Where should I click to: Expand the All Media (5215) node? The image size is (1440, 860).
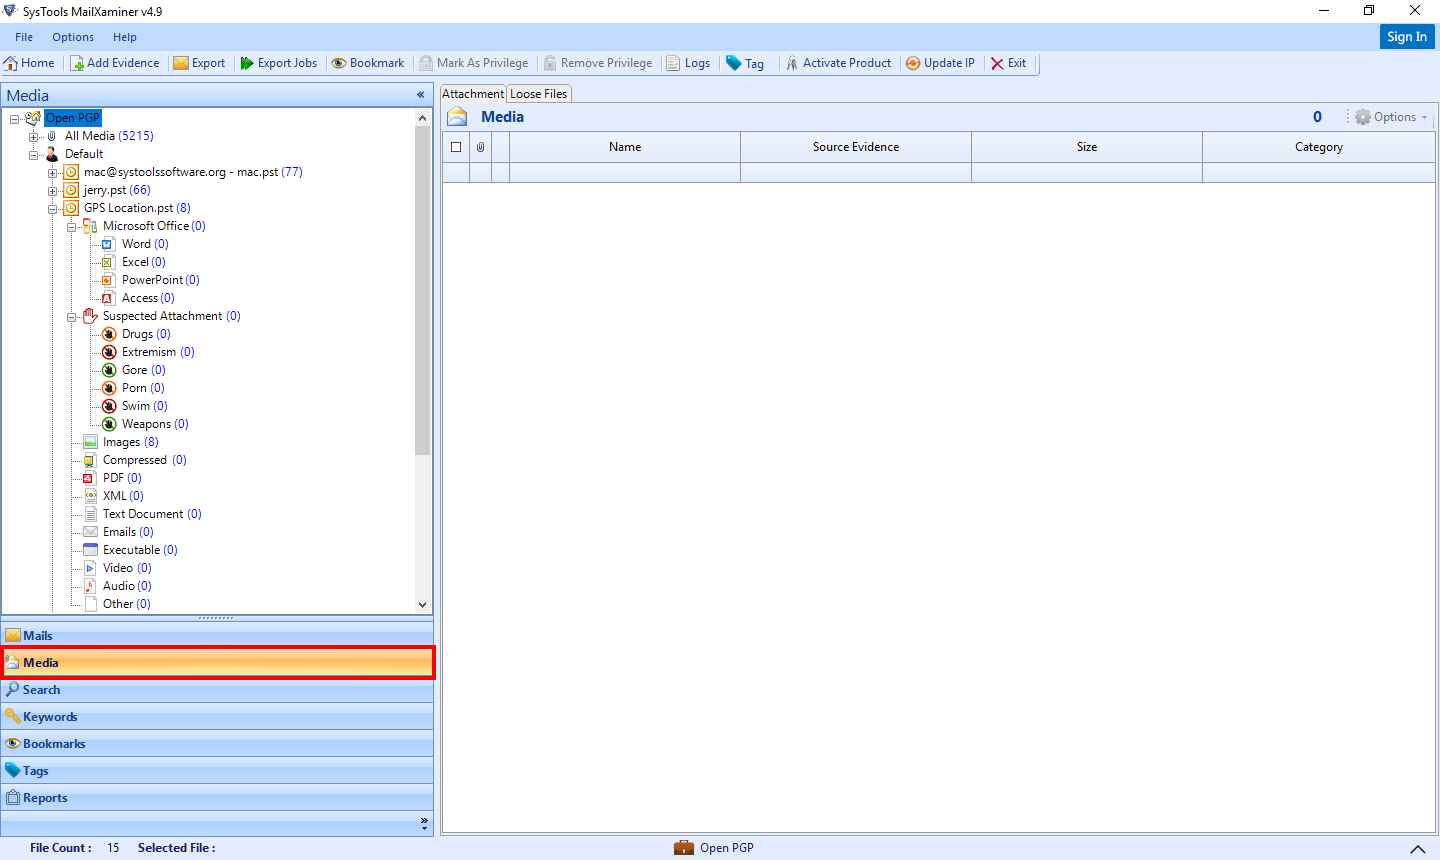point(34,136)
